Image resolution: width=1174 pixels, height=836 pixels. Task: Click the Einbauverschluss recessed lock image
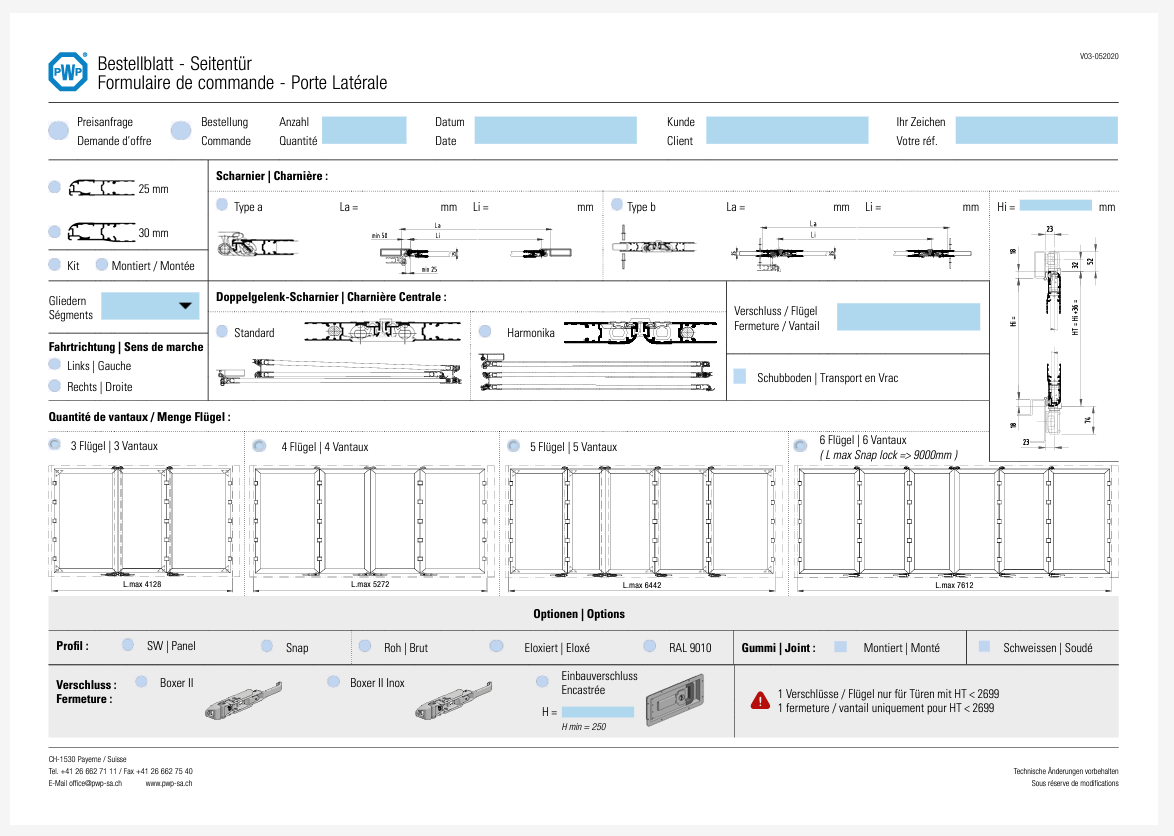[675, 700]
